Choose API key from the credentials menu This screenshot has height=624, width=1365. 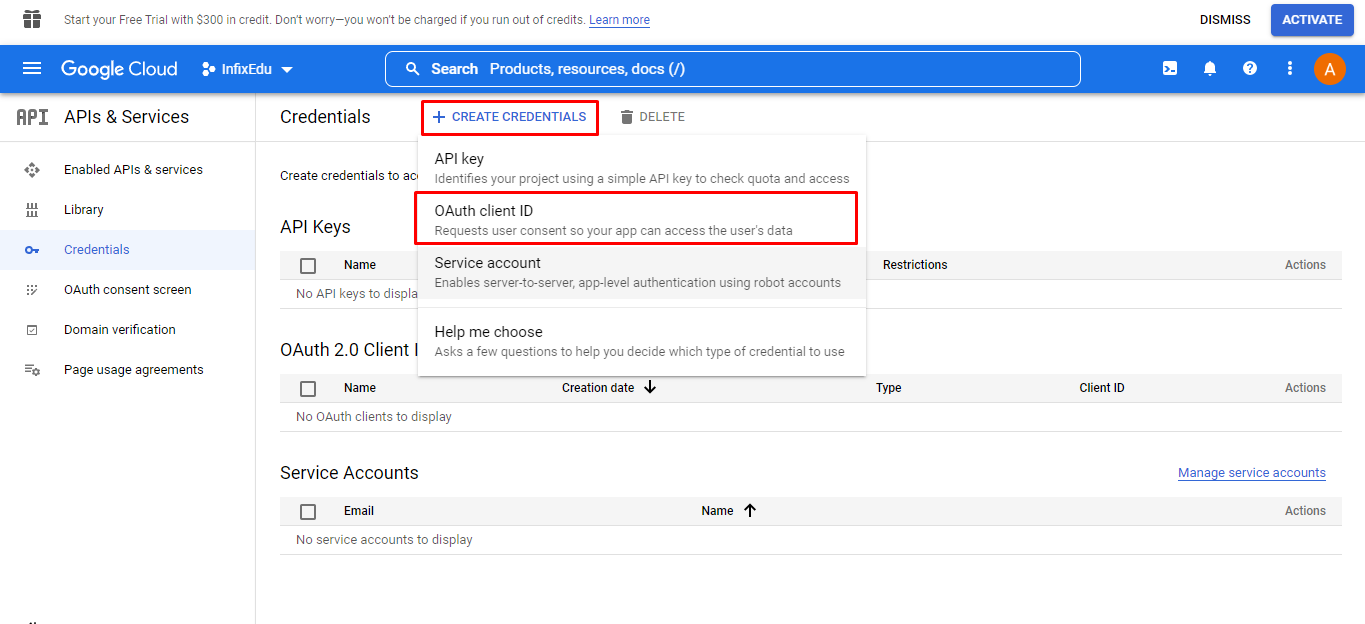(x=641, y=168)
